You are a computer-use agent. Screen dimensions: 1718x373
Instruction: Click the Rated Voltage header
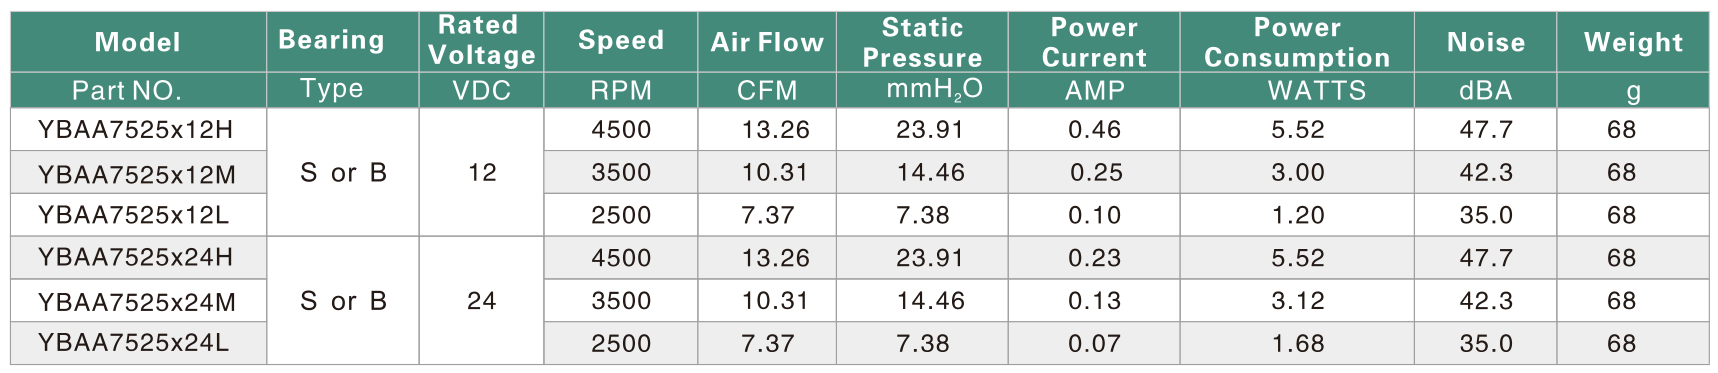tap(482, 41)
